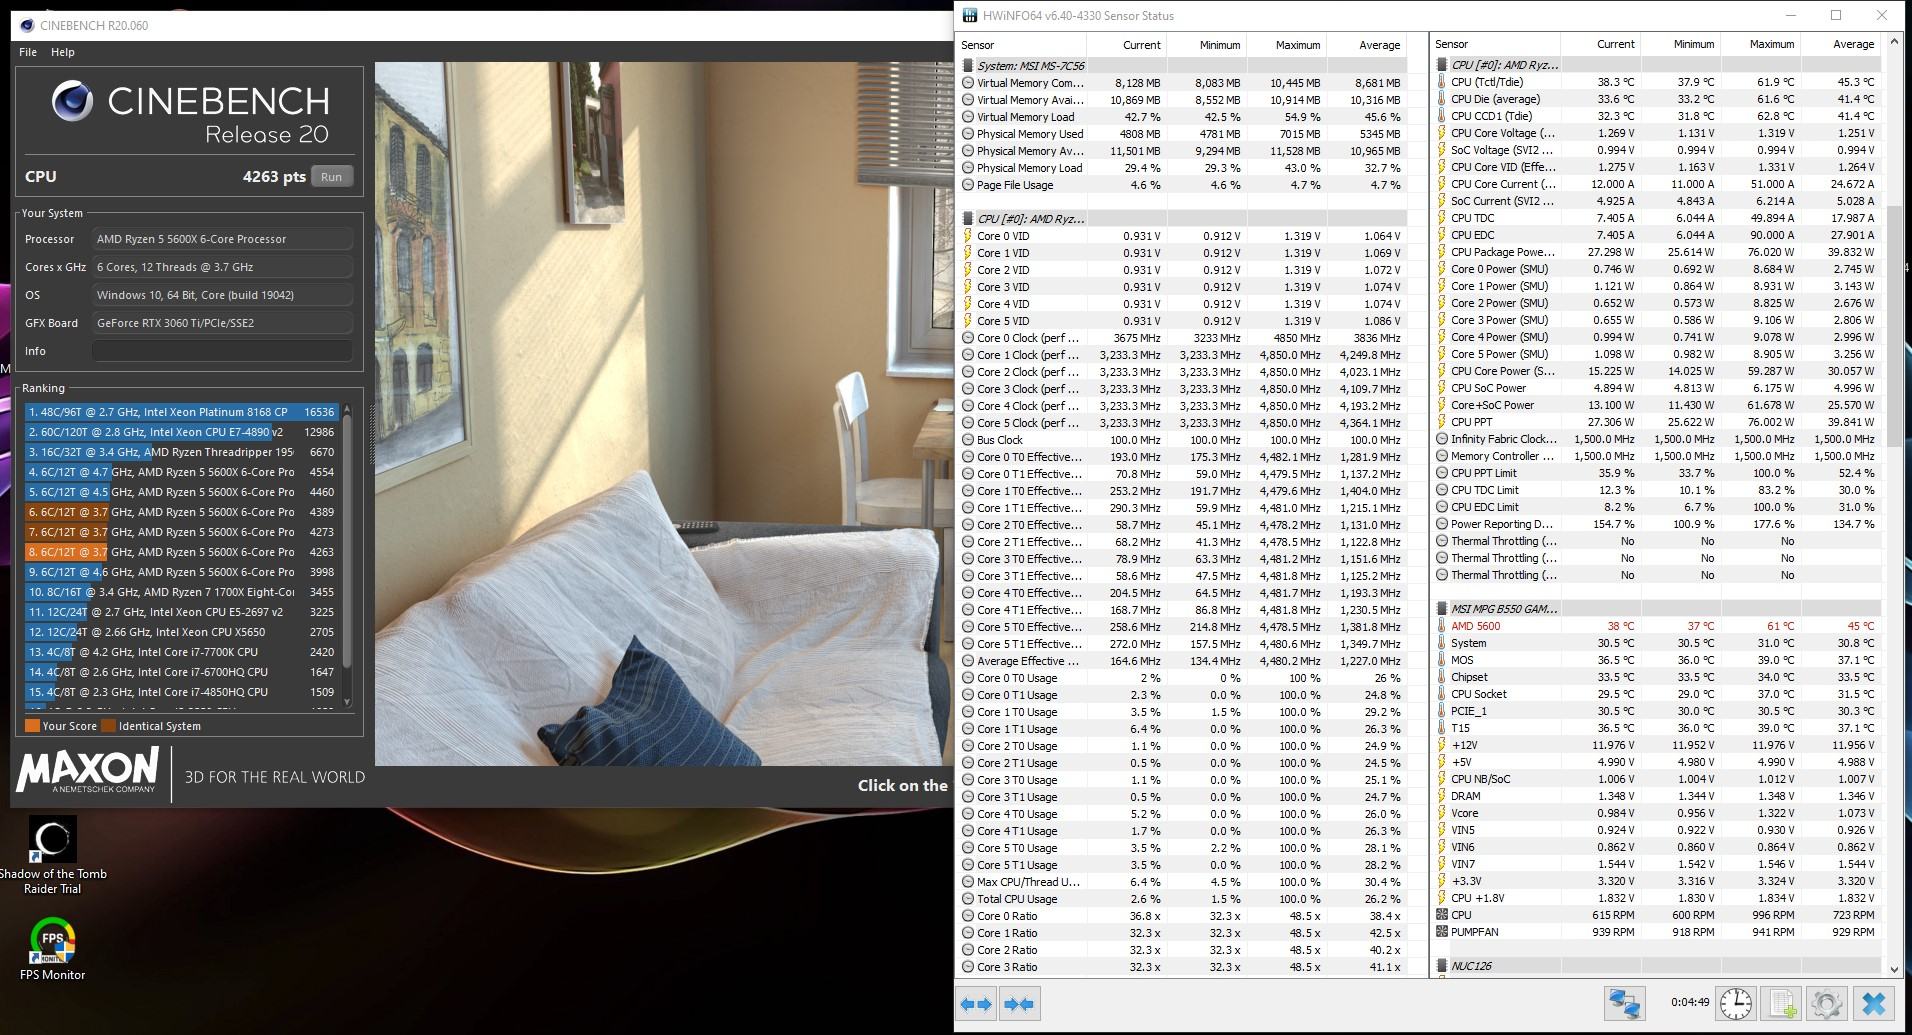Select the Infinity Fabric Clock sensor row

click(x=1657, y=439)
